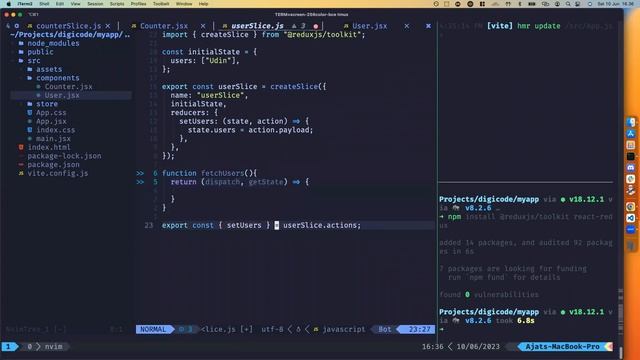Viewport: 640px width, 360px height.
Task: Click the index.css file icon
Action: pos(30,130)
